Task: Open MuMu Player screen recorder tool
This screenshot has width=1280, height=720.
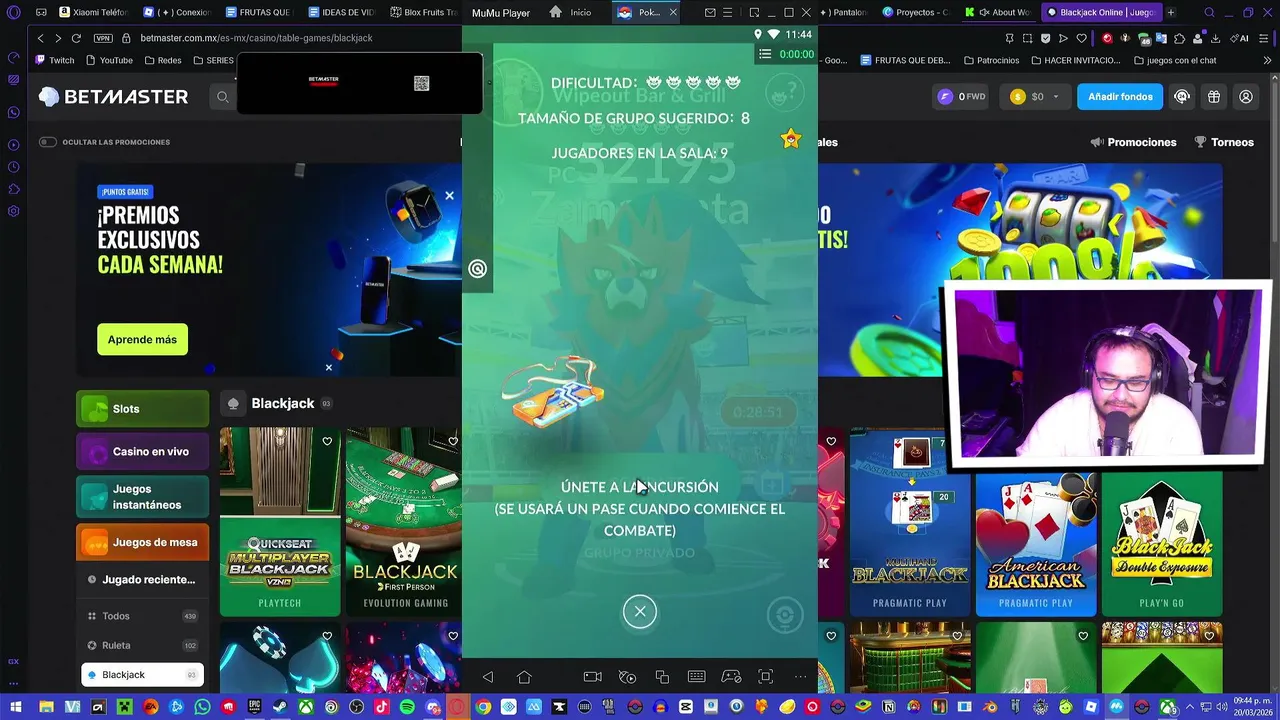Action: [x=592, y=677]
